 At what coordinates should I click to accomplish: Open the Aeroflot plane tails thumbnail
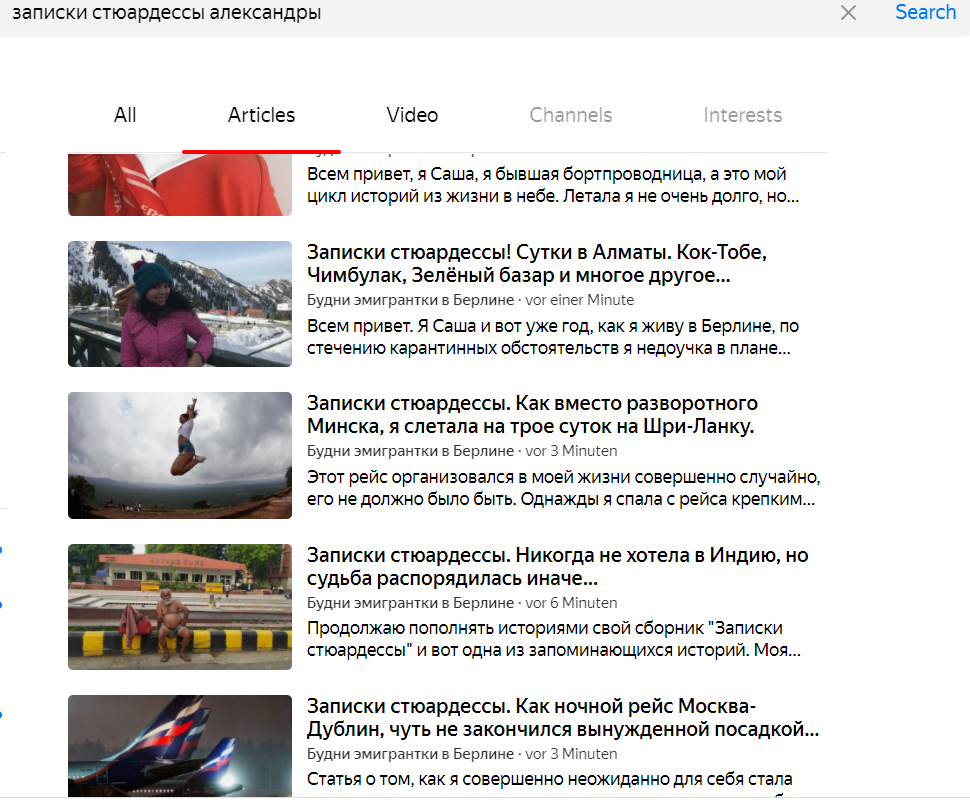pos(180,746)
